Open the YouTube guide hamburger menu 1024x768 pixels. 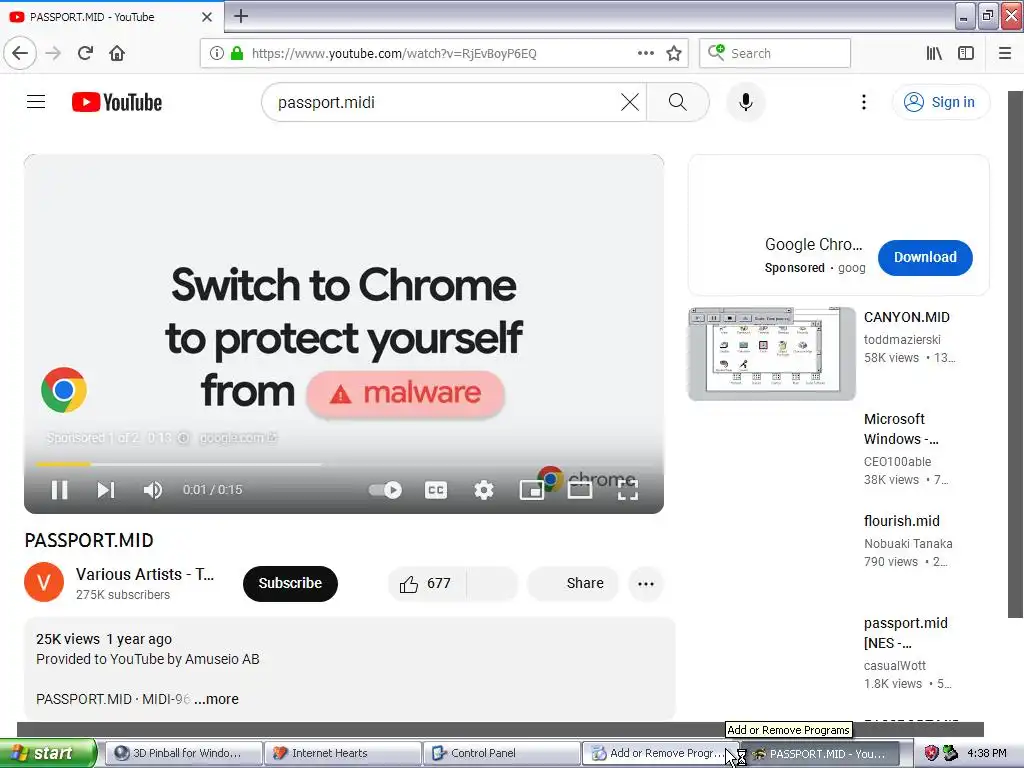click(36, 102)
